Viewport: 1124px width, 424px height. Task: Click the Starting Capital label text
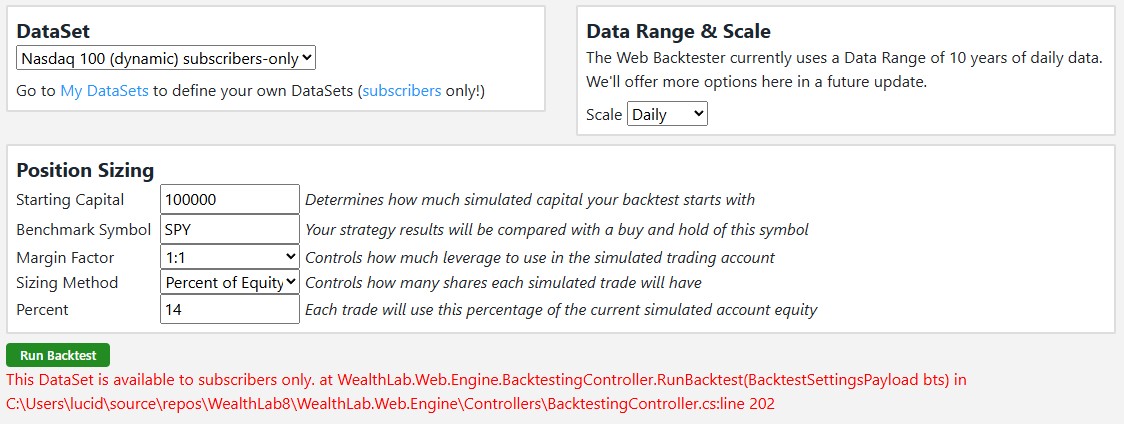pyautogui.click(x=70, y=200)
